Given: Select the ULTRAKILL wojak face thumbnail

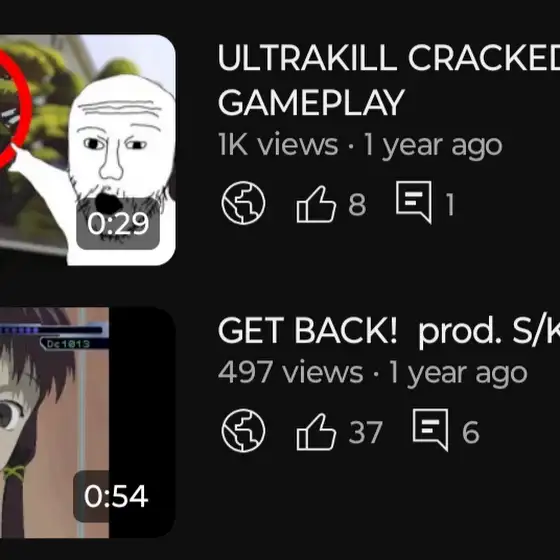Looking at the screenshot, I should click(x=88, y=150).
